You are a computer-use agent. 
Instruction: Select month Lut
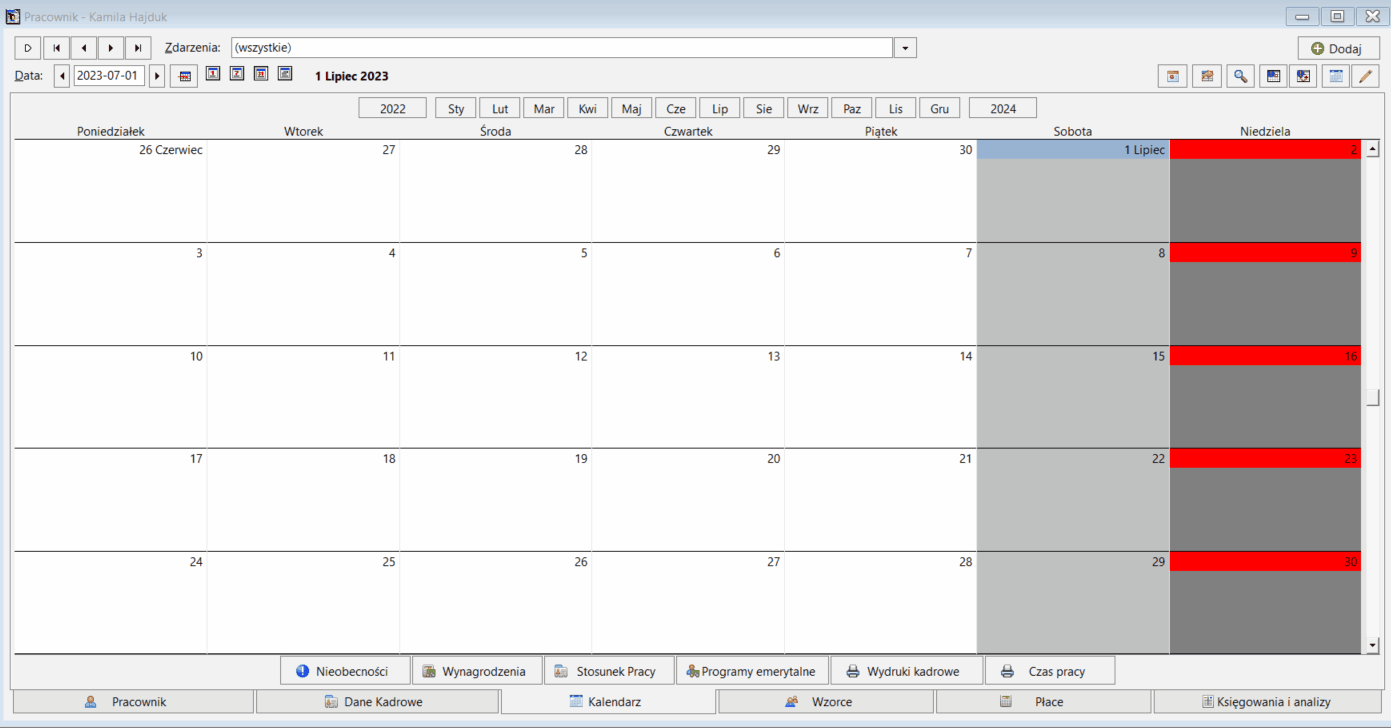point(500,109)
